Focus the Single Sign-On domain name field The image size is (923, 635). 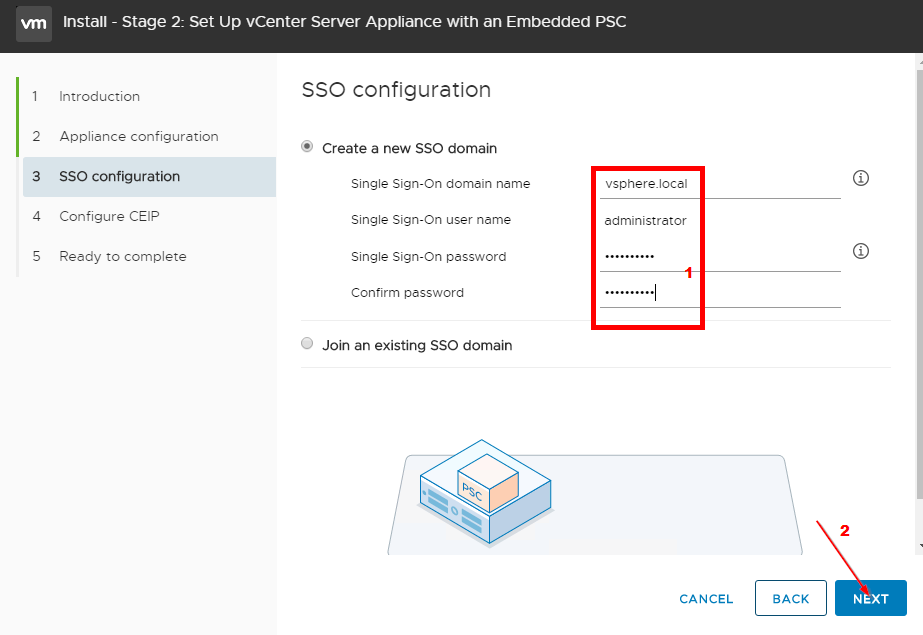click(720, 184)
